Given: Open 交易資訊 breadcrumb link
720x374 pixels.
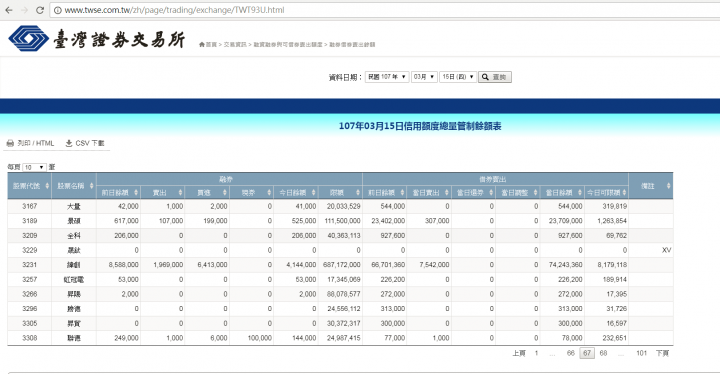Looking at the screenshot, I should pos(235,45).
